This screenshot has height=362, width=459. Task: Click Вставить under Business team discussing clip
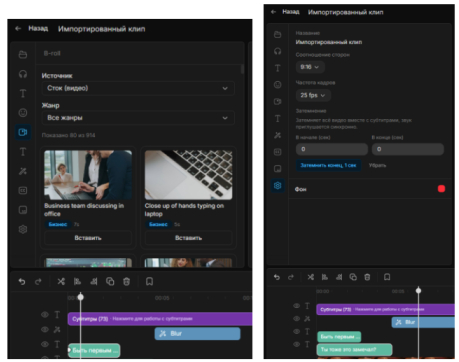click(88, 238)
